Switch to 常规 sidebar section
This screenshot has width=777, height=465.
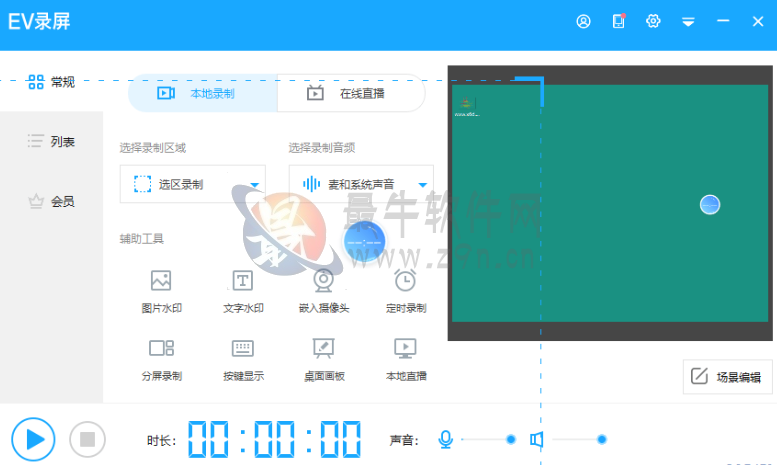click(51, 82)
